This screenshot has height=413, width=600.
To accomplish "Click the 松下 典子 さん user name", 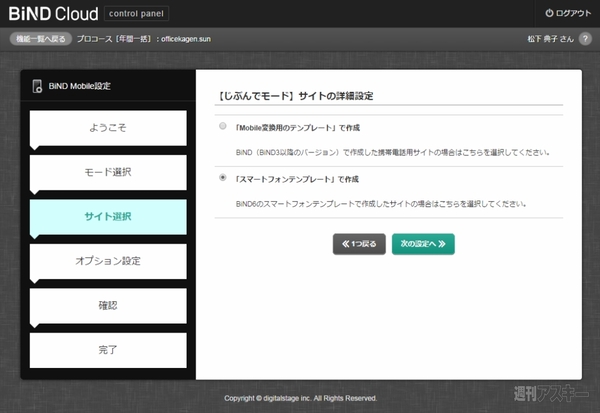I will point(550,39).
